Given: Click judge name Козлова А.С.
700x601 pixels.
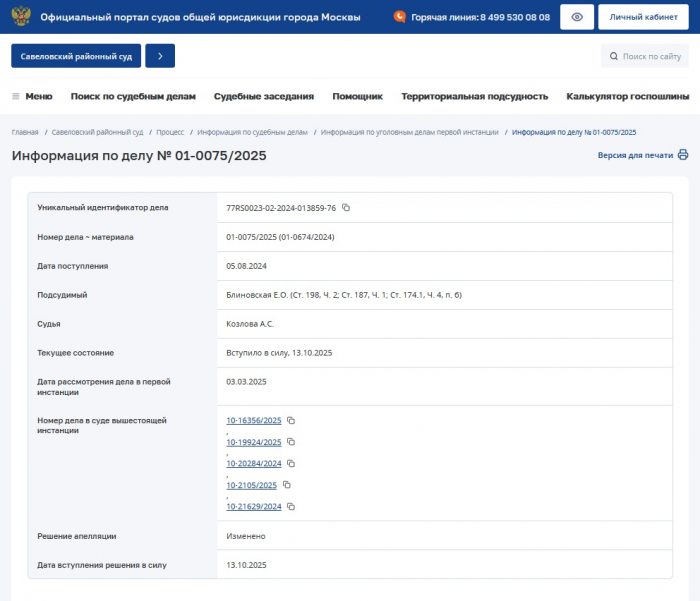Looking at the screenshot, I should tap(250, 324).
